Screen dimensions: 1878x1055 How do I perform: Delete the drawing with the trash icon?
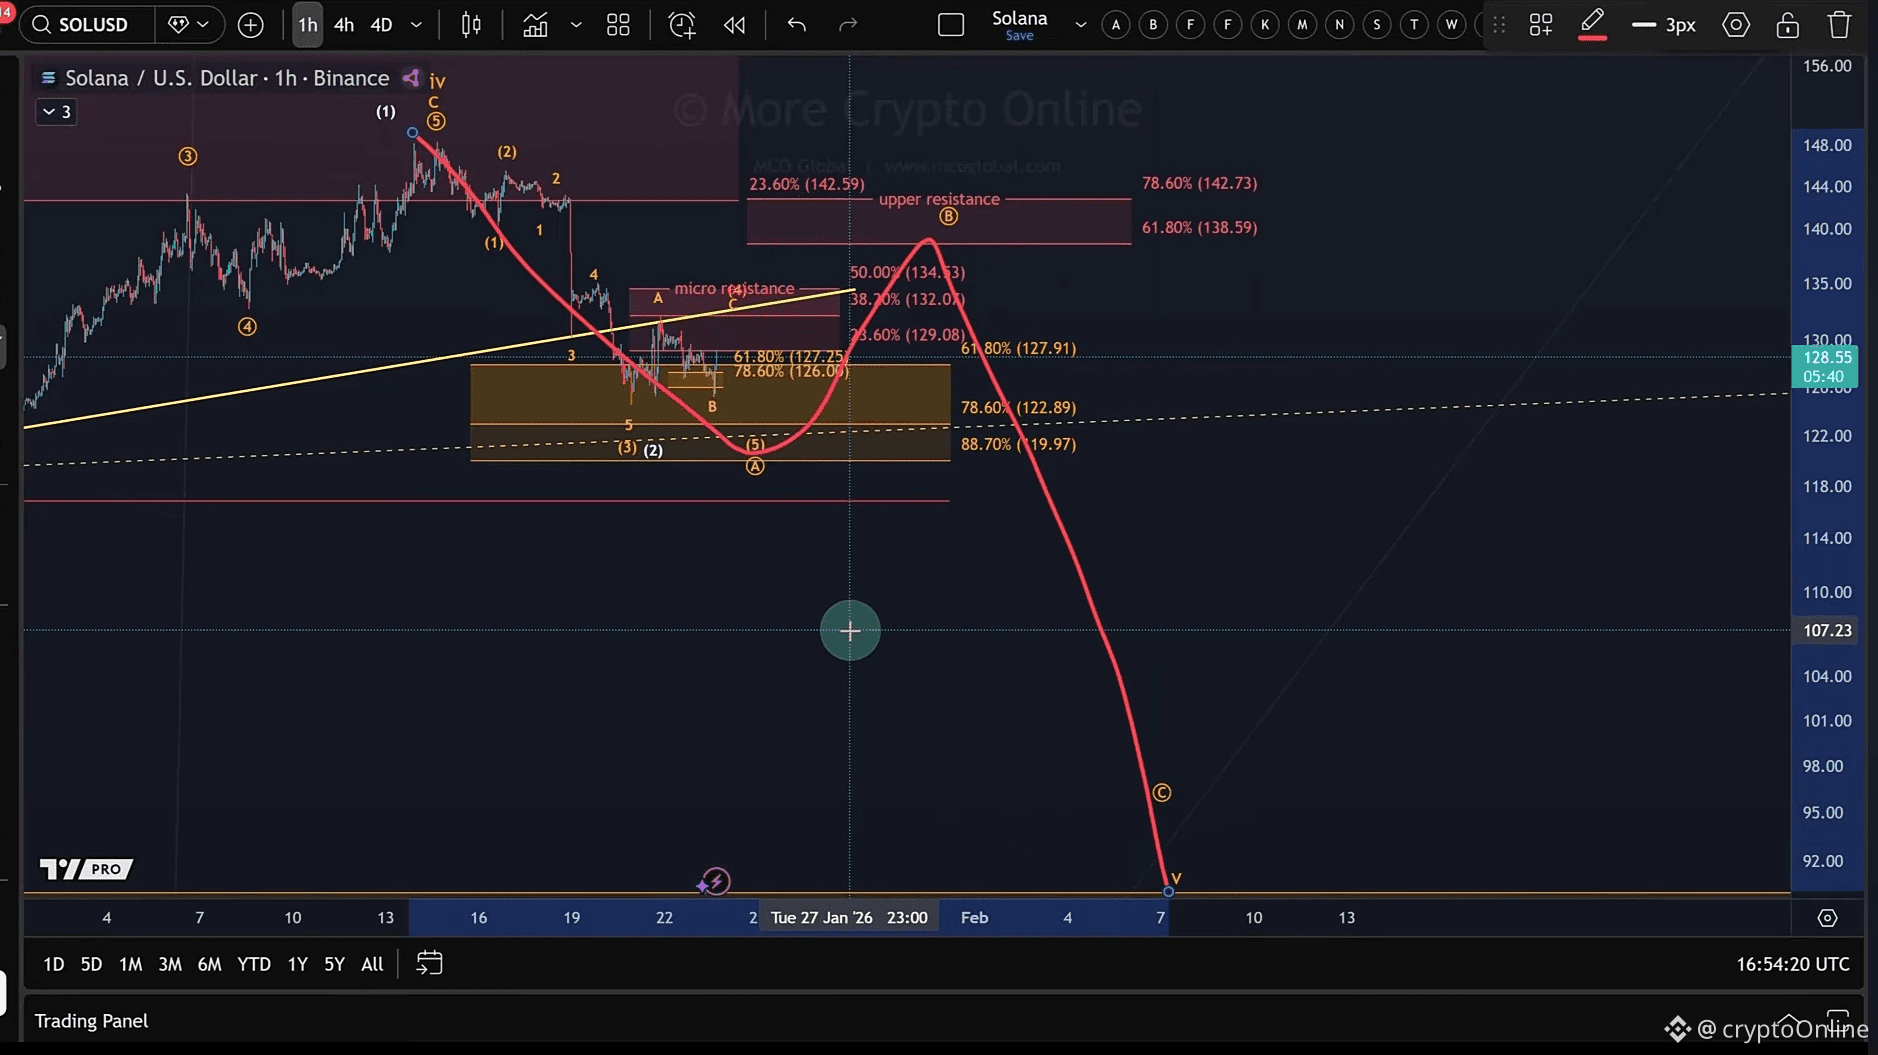point(1838,25)
